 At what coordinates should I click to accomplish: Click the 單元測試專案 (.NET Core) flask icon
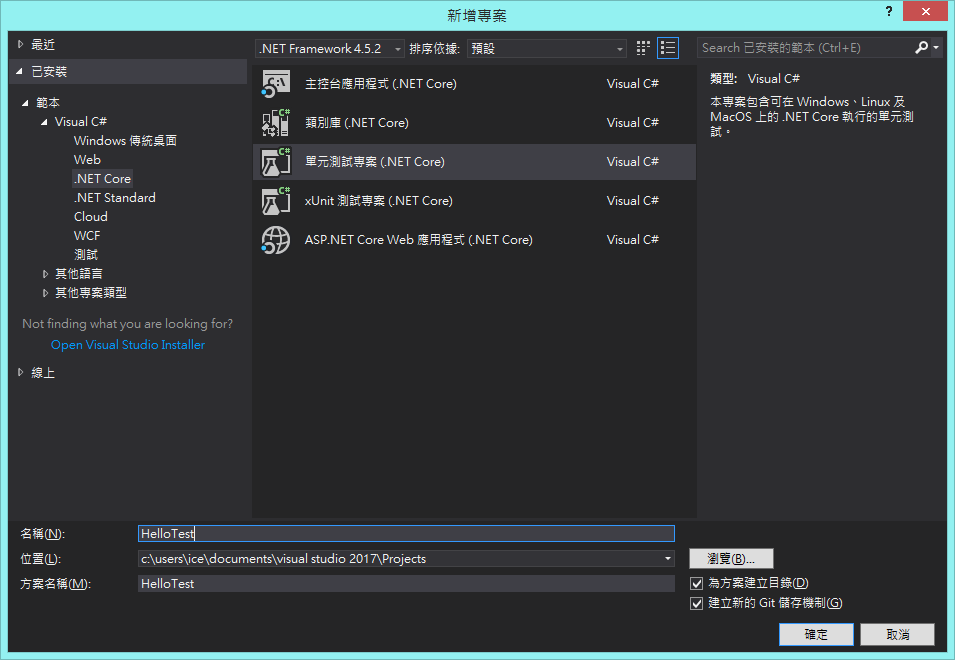(x=276, y=162)
